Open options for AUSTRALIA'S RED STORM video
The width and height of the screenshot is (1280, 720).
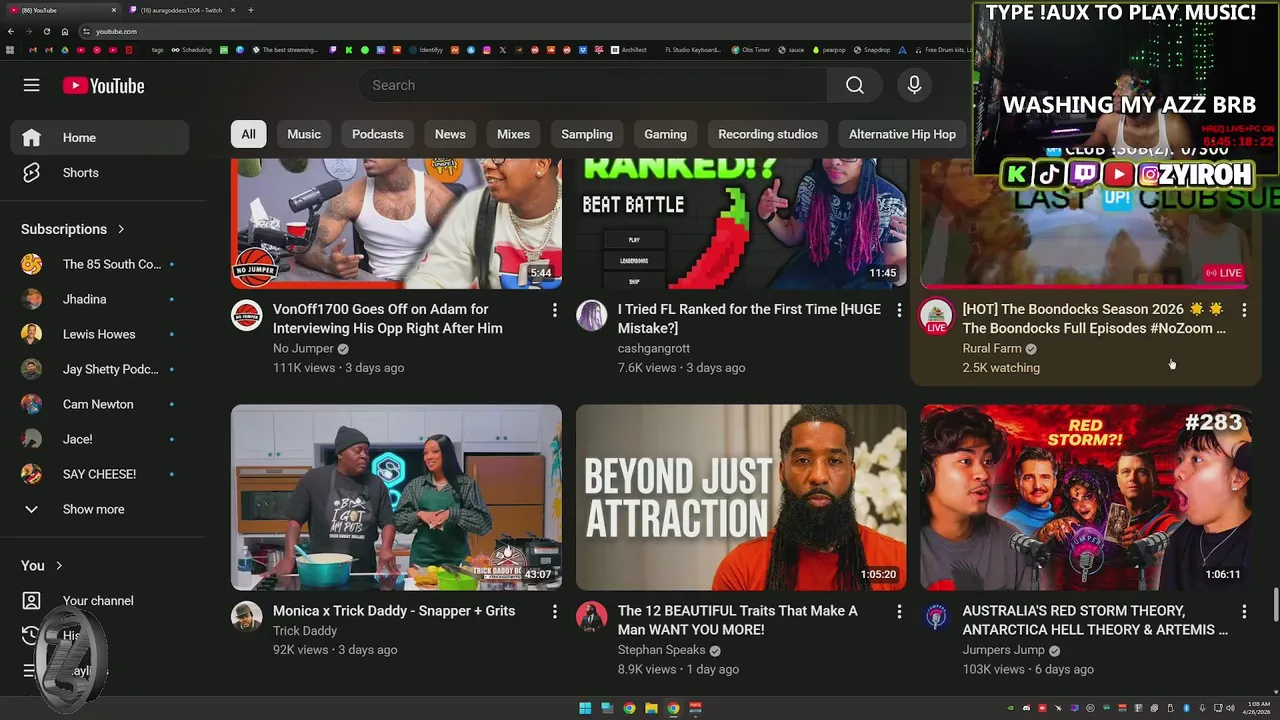(1244, 611)
